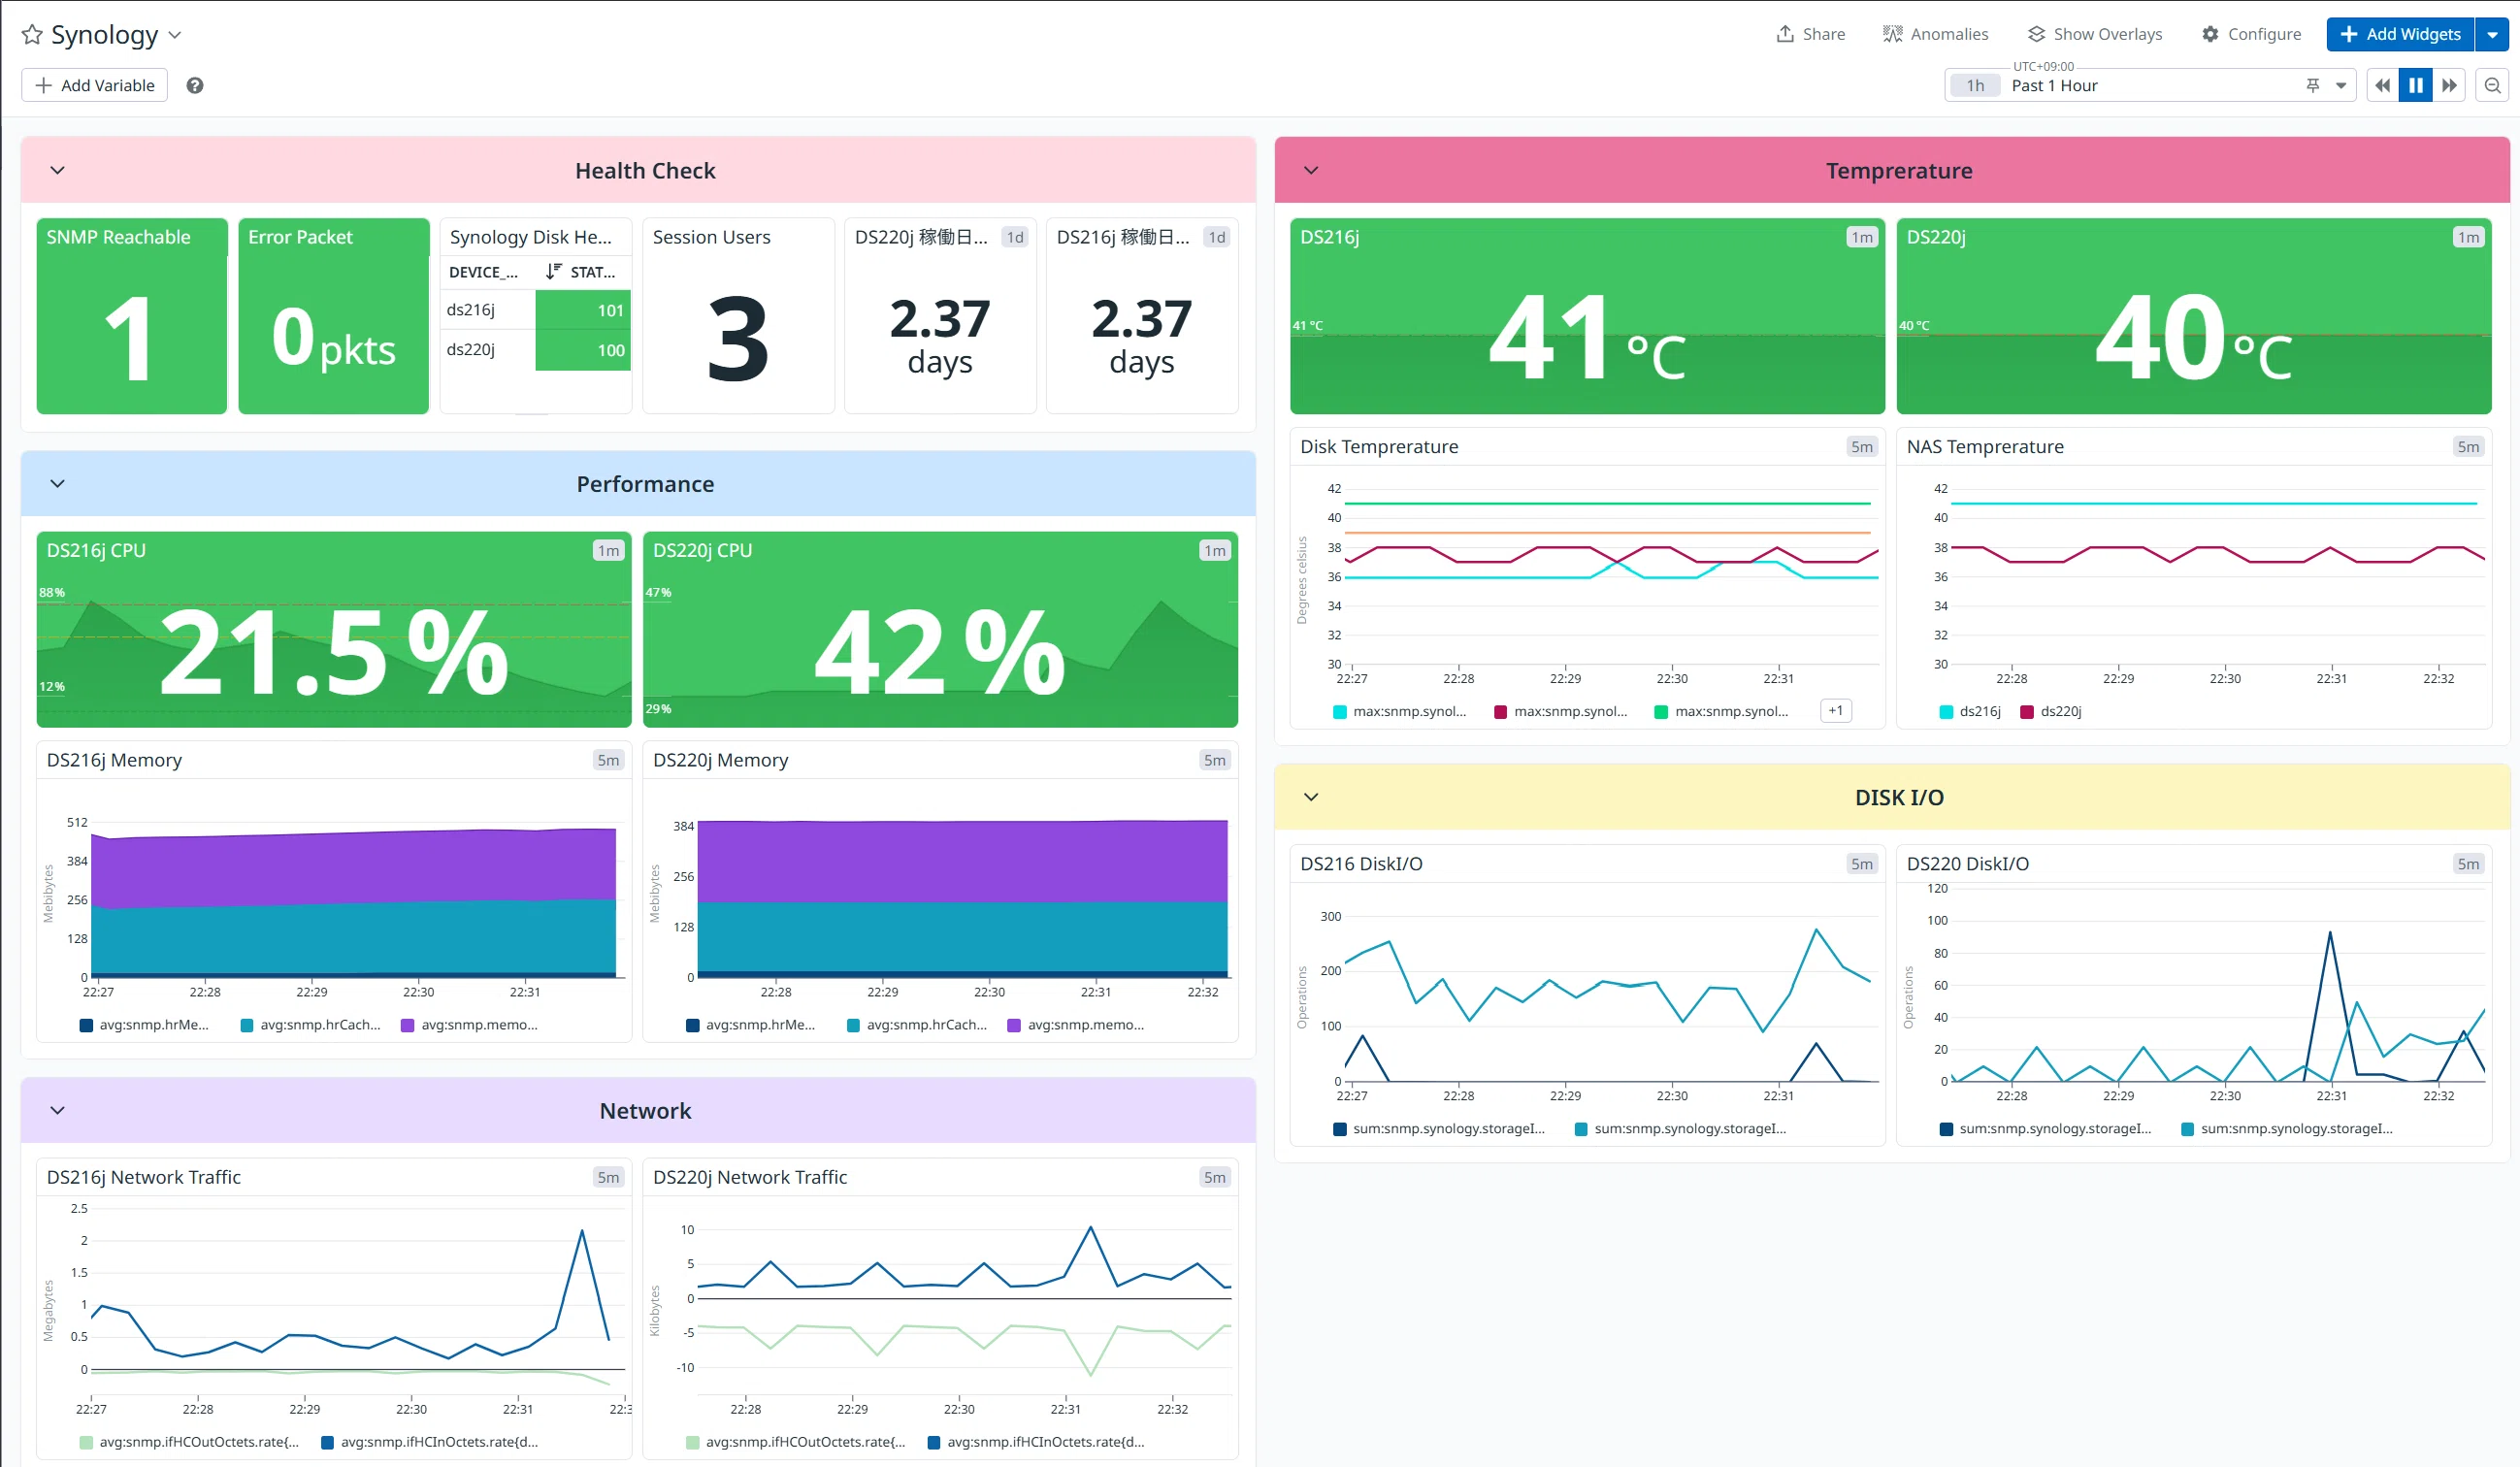Click the Share button
Viewport: 2520px width, 1467px height.
coord(1811,34)
